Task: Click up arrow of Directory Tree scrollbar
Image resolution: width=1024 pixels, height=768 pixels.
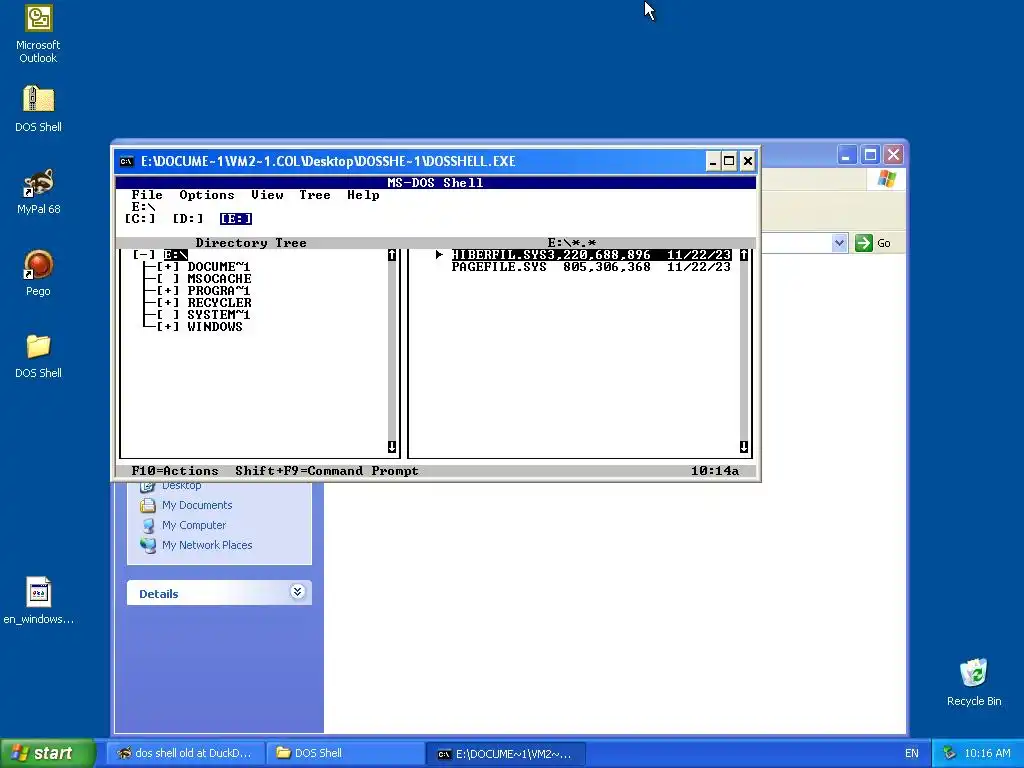Action: [x=392, y=255]
